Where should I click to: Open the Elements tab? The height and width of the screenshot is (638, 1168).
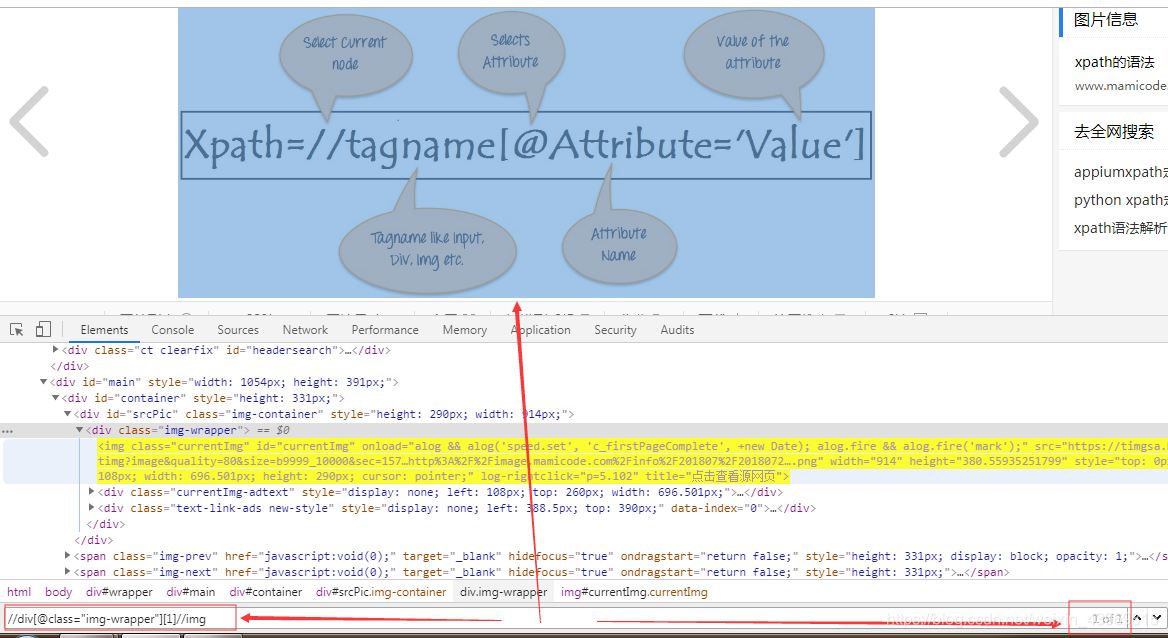[x=104, y=329]
